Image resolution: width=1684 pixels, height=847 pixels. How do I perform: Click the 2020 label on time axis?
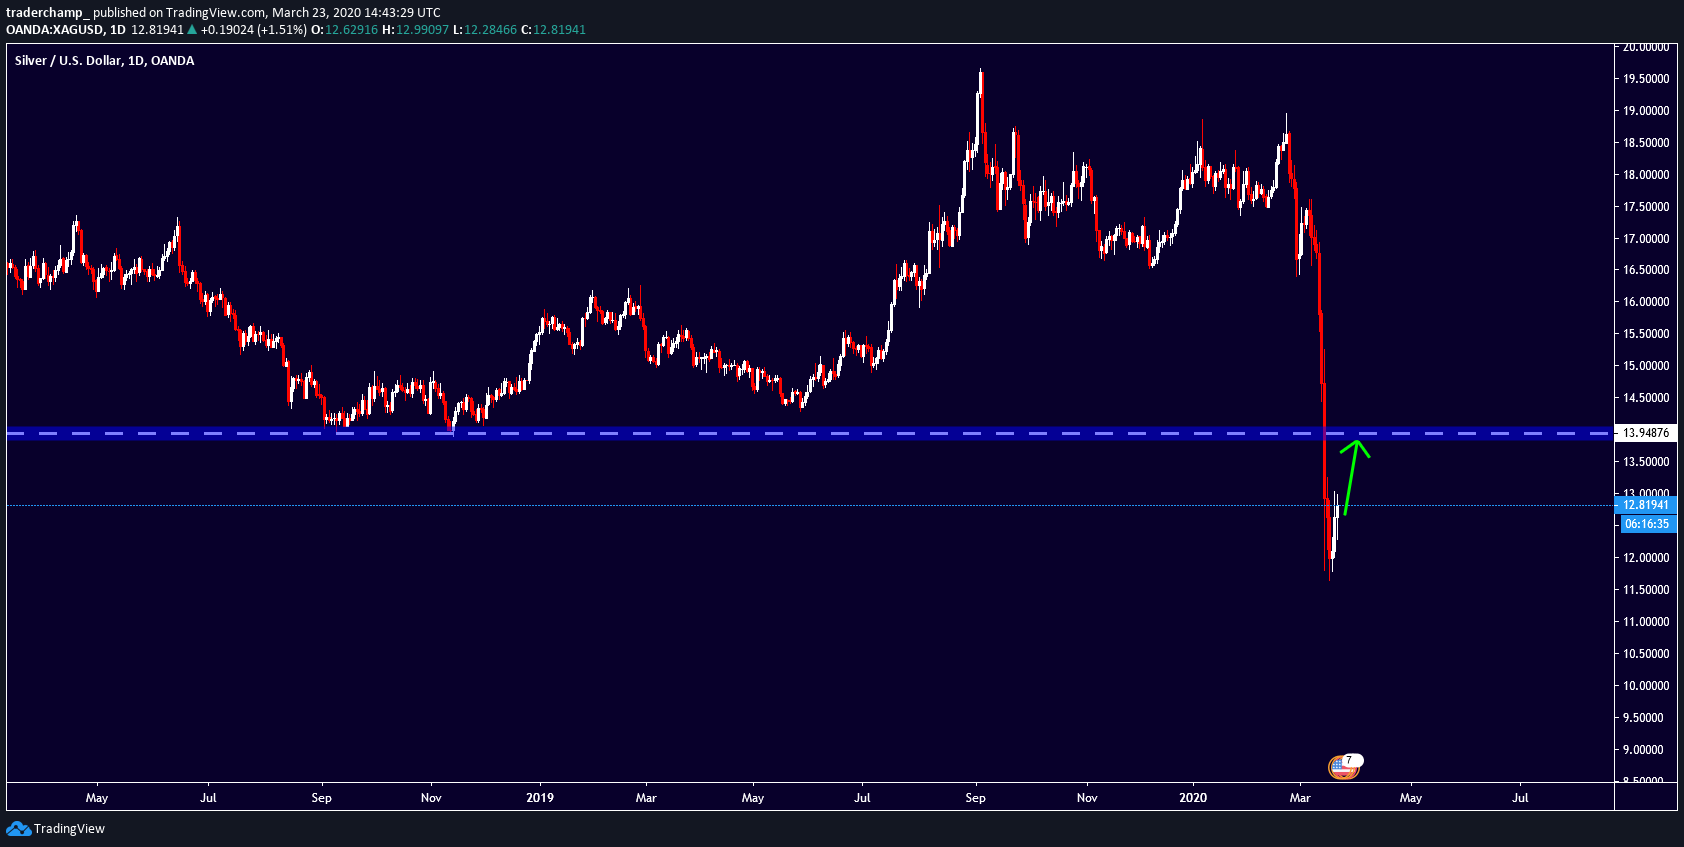pyautogui.click(x=1193, y=798)
